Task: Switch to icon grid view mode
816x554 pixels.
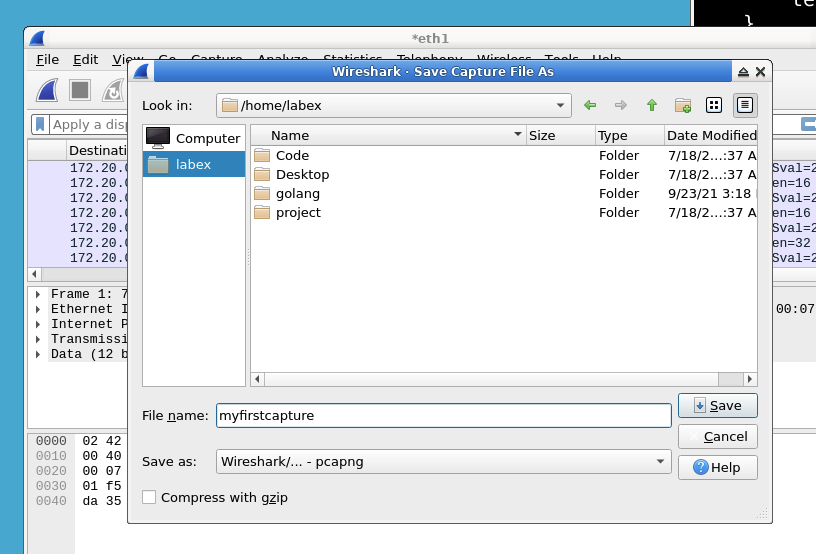Action: pyautogui.click(x=714, y=105)
